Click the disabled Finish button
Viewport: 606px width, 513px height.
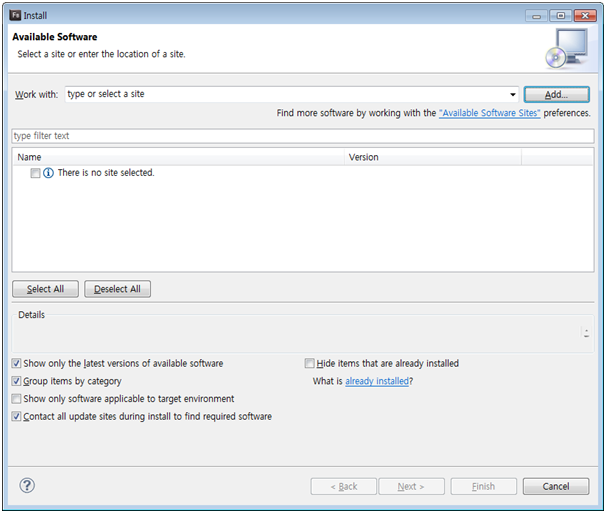483,486
